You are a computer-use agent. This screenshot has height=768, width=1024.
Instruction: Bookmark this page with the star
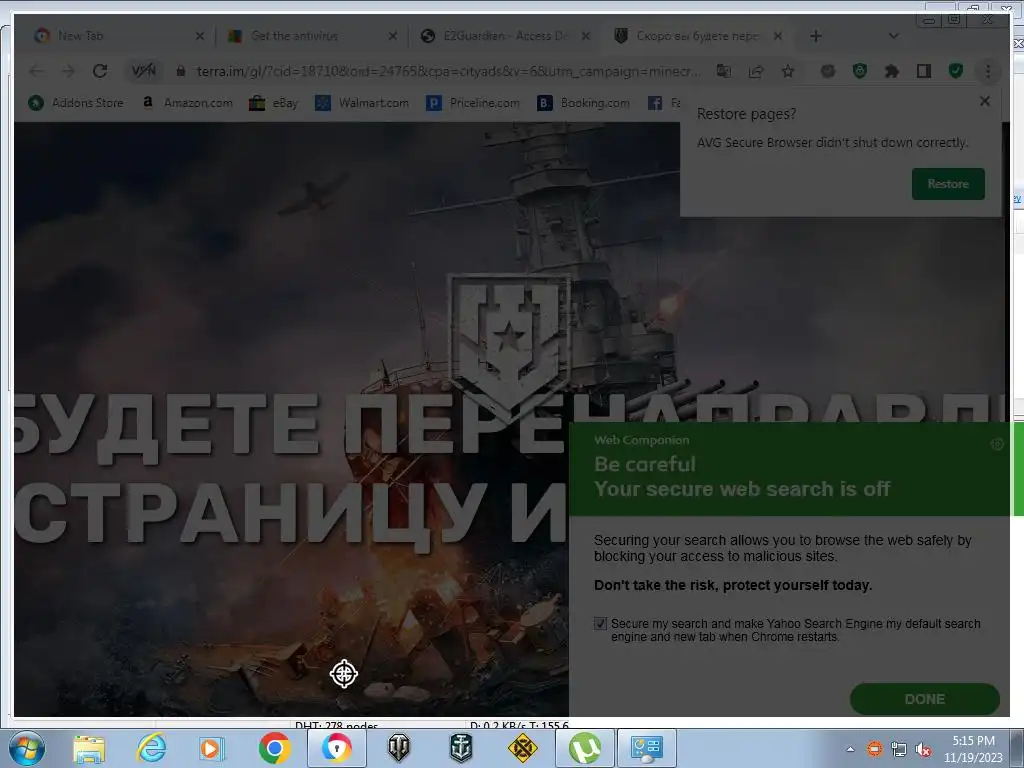[x=788, y=71]
